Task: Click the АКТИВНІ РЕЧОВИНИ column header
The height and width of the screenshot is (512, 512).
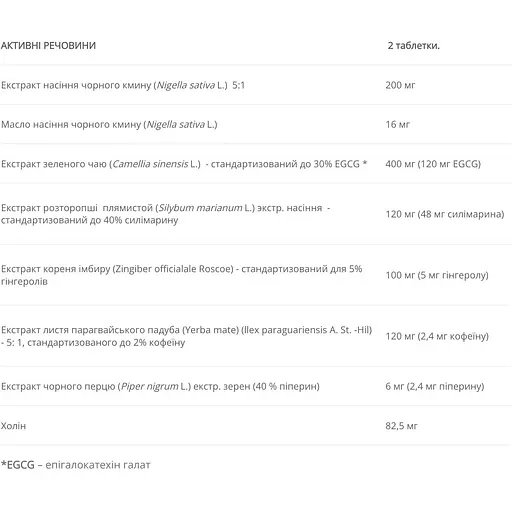Action: point(48,45)
